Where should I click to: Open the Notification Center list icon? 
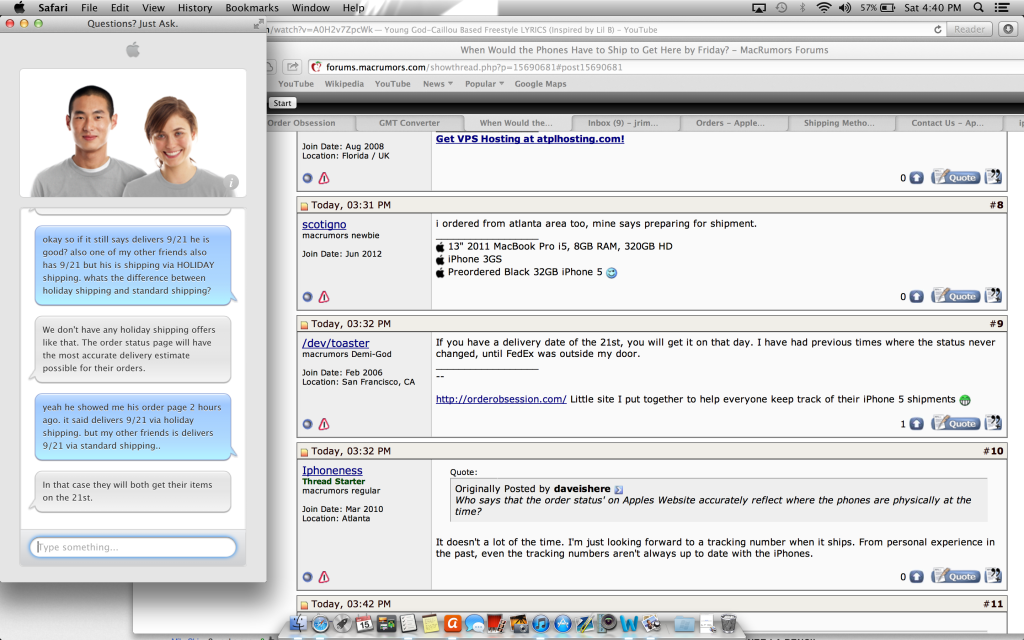(1001, 8)
